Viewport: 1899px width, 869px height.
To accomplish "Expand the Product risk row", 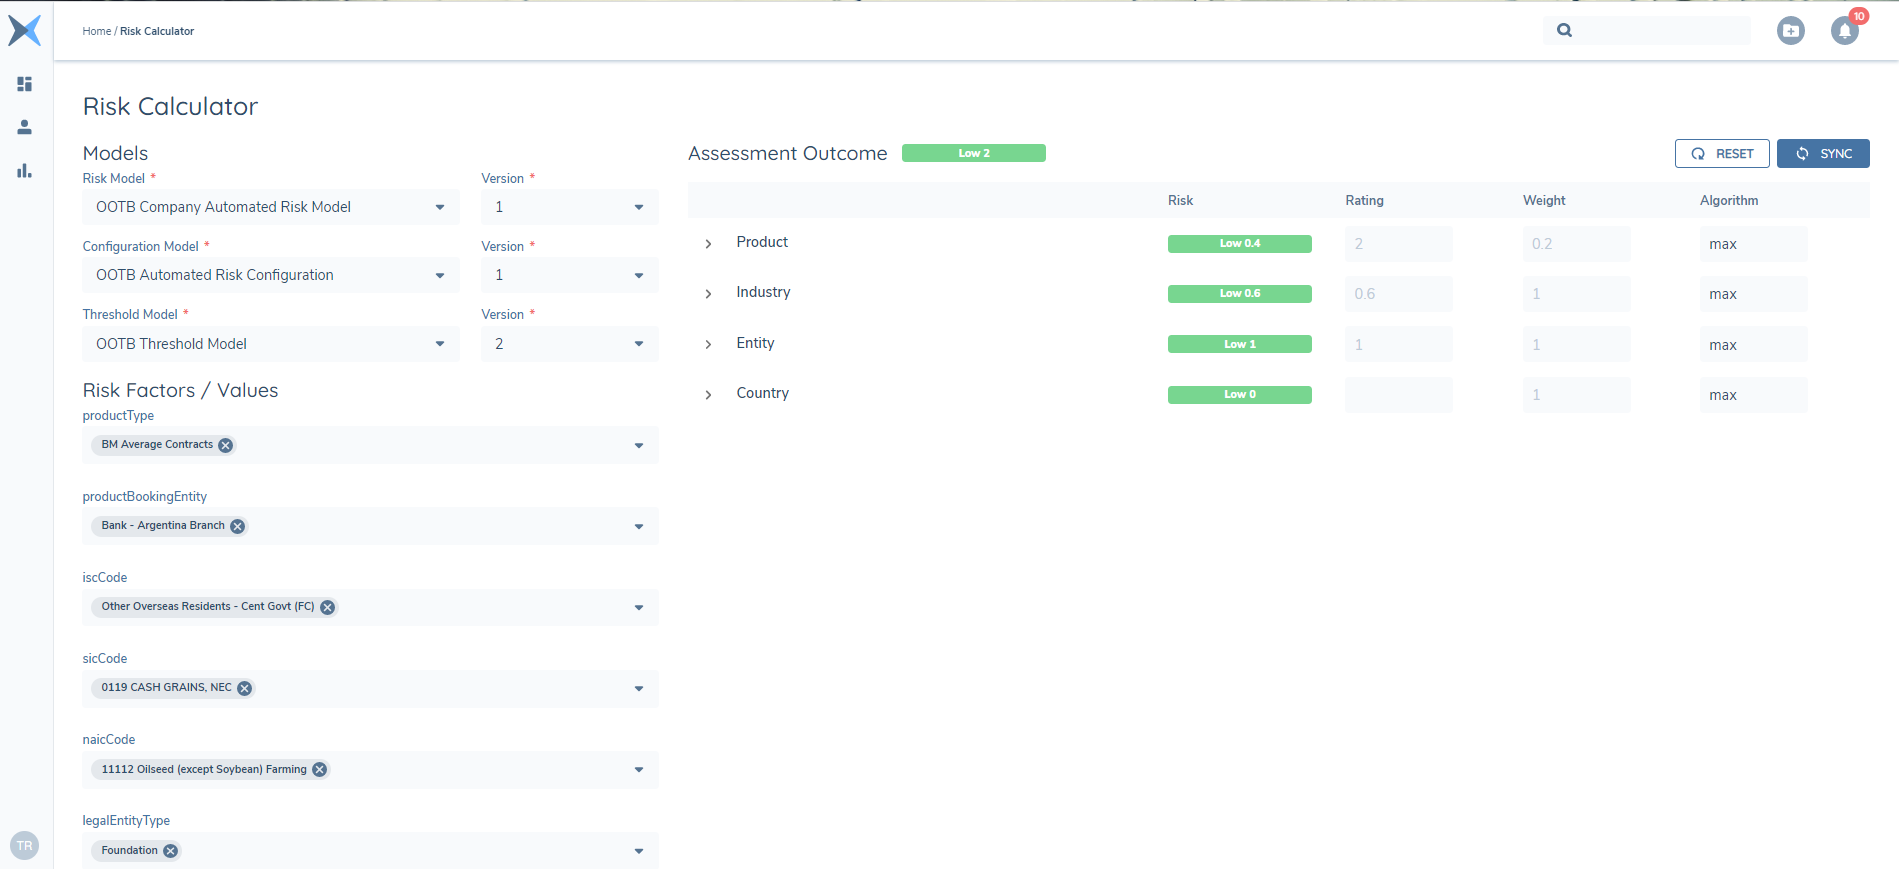I will 708,244.
